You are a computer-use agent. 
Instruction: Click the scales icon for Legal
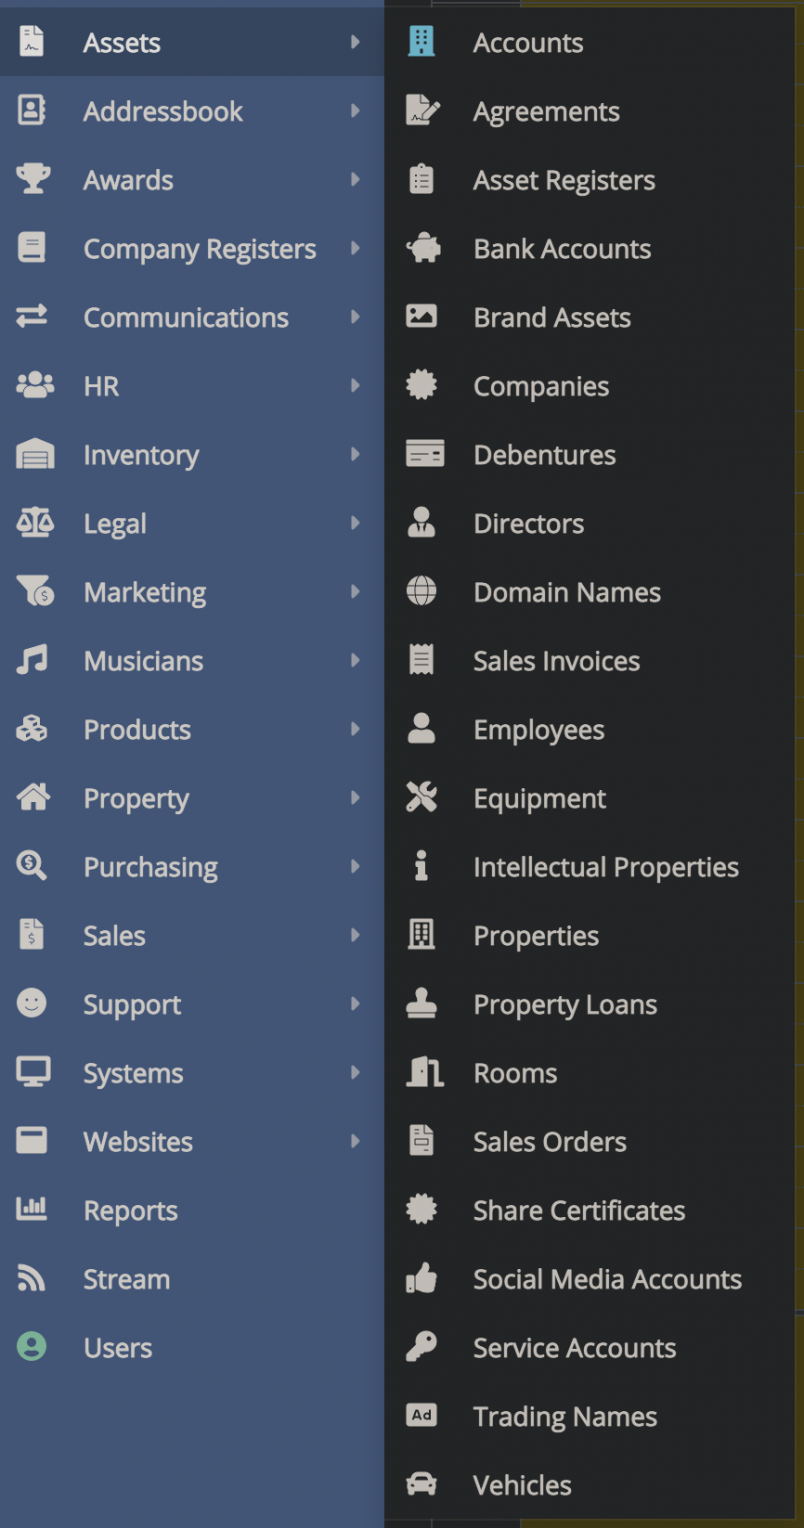pyautogui.click(x=33, y=523)
